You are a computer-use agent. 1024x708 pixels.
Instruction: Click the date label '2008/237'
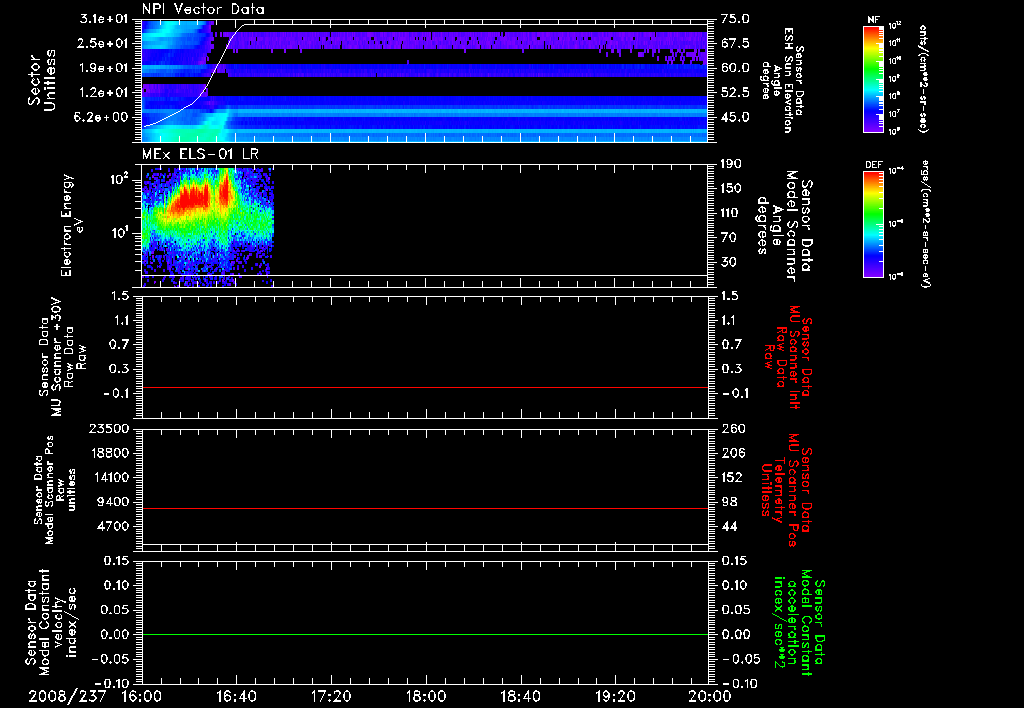[67, 696]
